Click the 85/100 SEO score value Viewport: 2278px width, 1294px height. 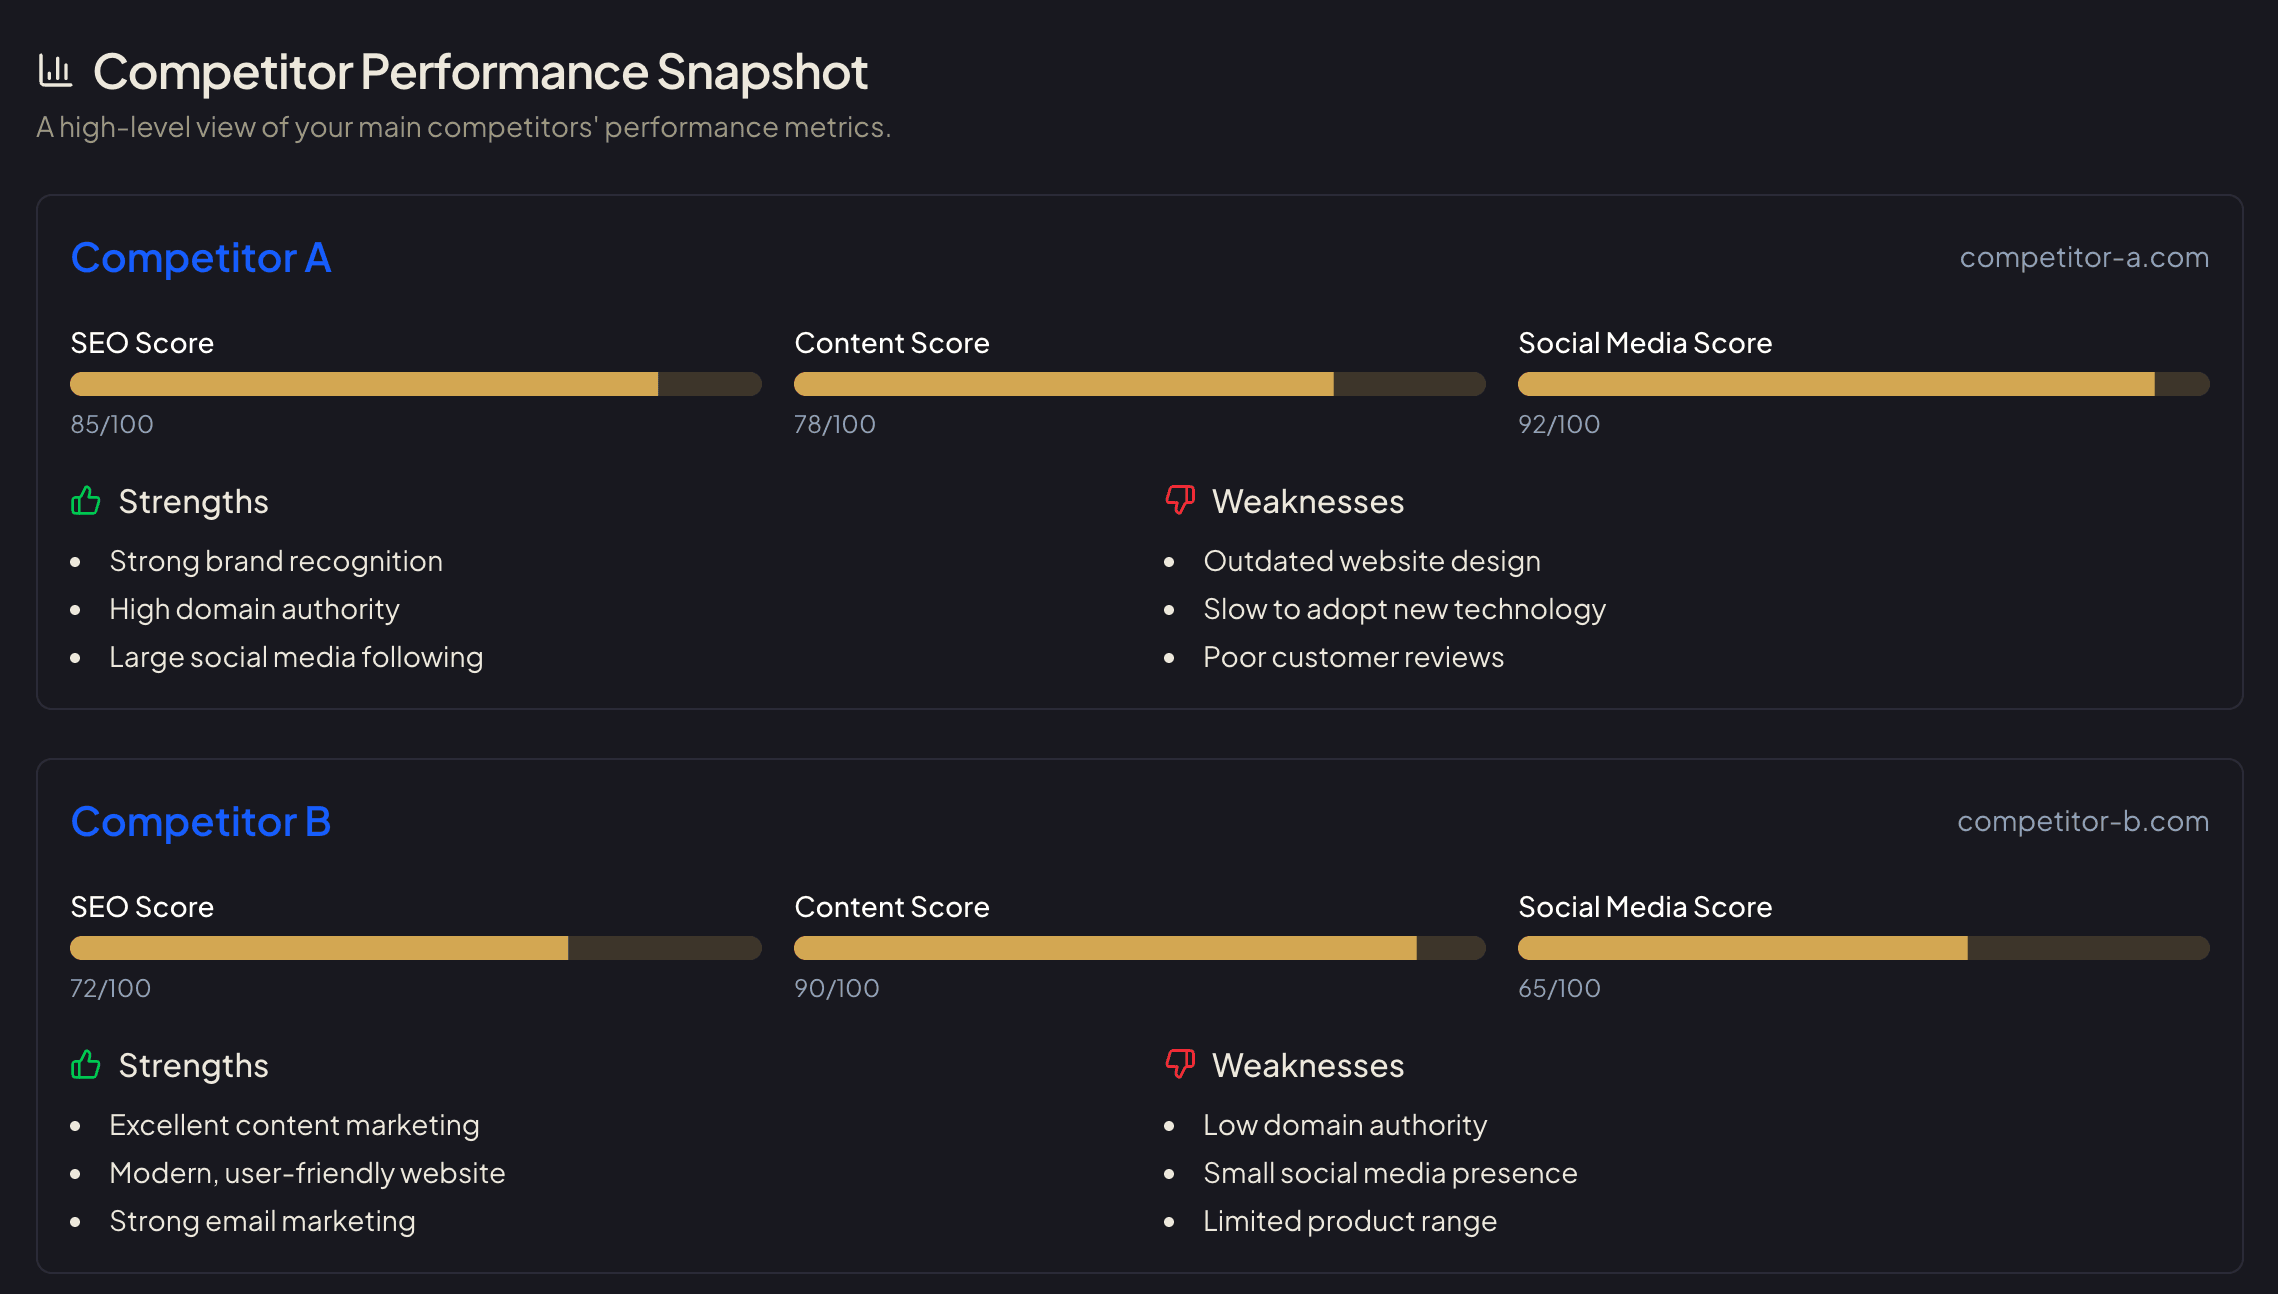(x=111, y=424)
